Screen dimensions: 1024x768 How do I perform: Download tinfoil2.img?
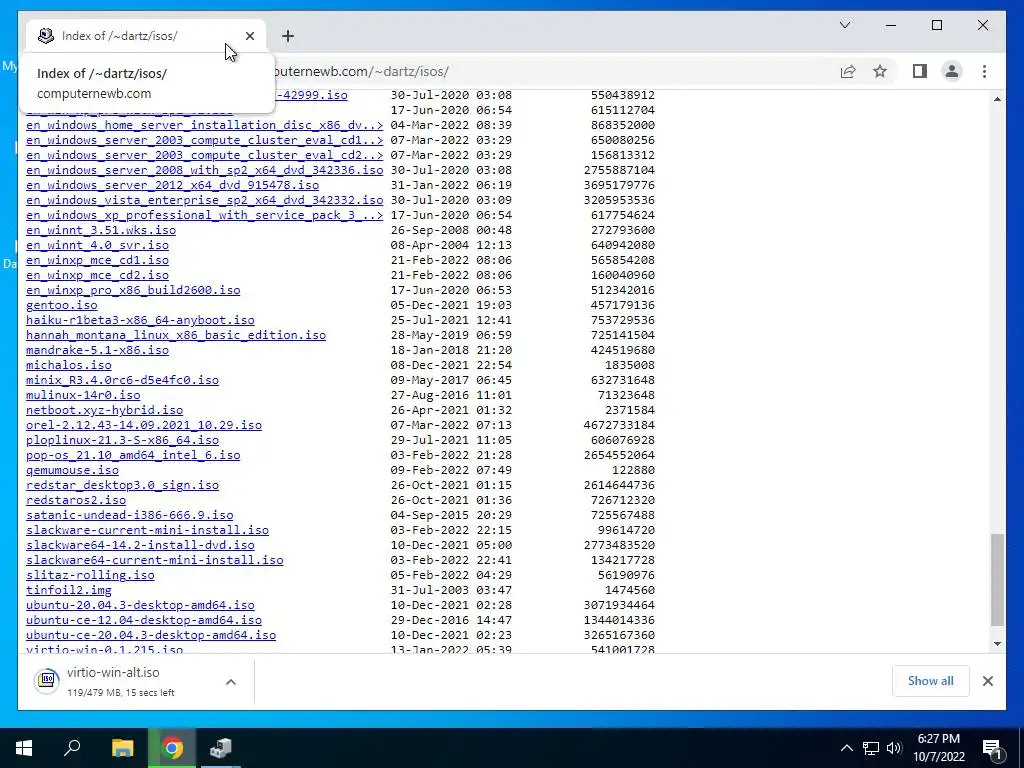pos(69,591)
